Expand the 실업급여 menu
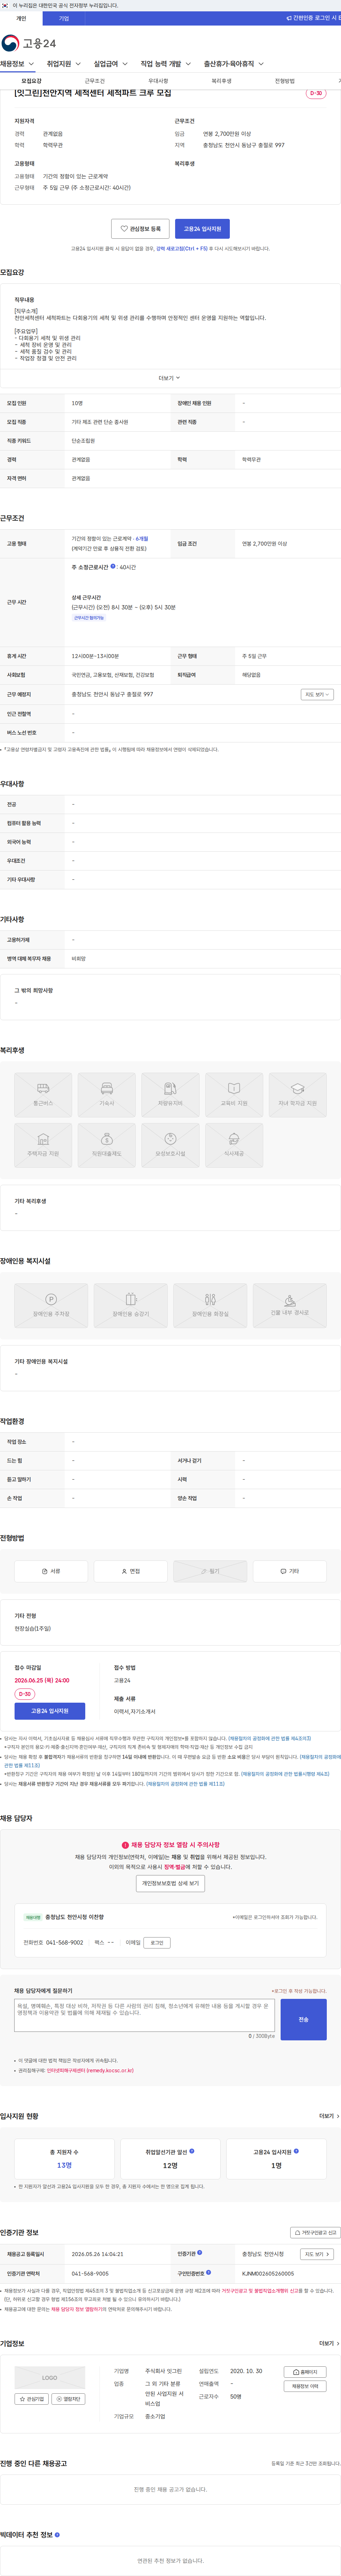The height and width of the screenshot is (2576, 341). tap(110, 64)
